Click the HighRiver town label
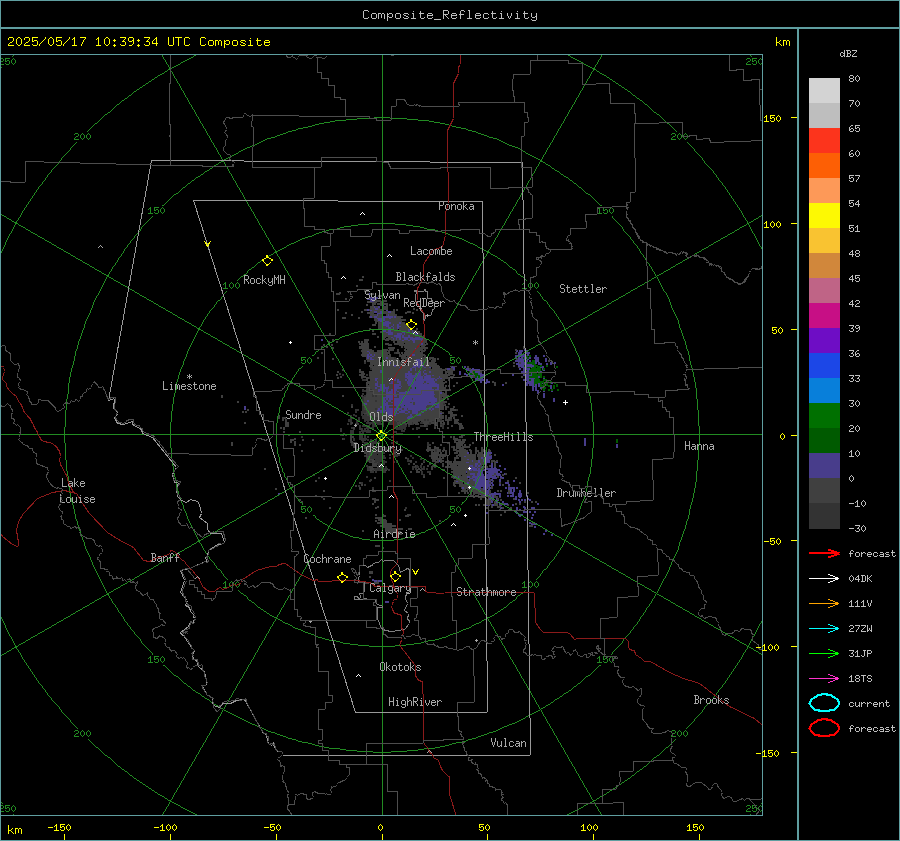This screenshot has width=900, height=841. [415, 702]
